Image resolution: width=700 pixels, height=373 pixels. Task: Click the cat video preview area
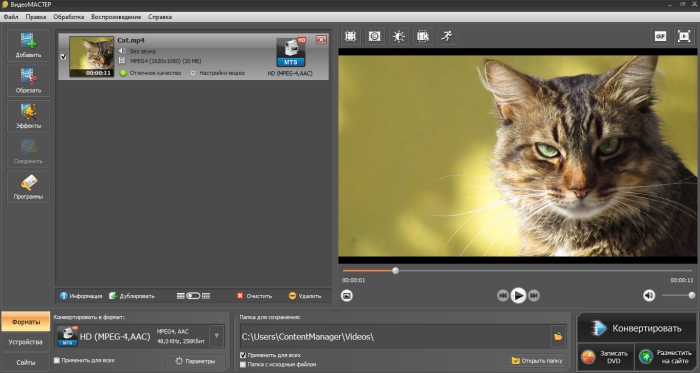coord(517,156)
